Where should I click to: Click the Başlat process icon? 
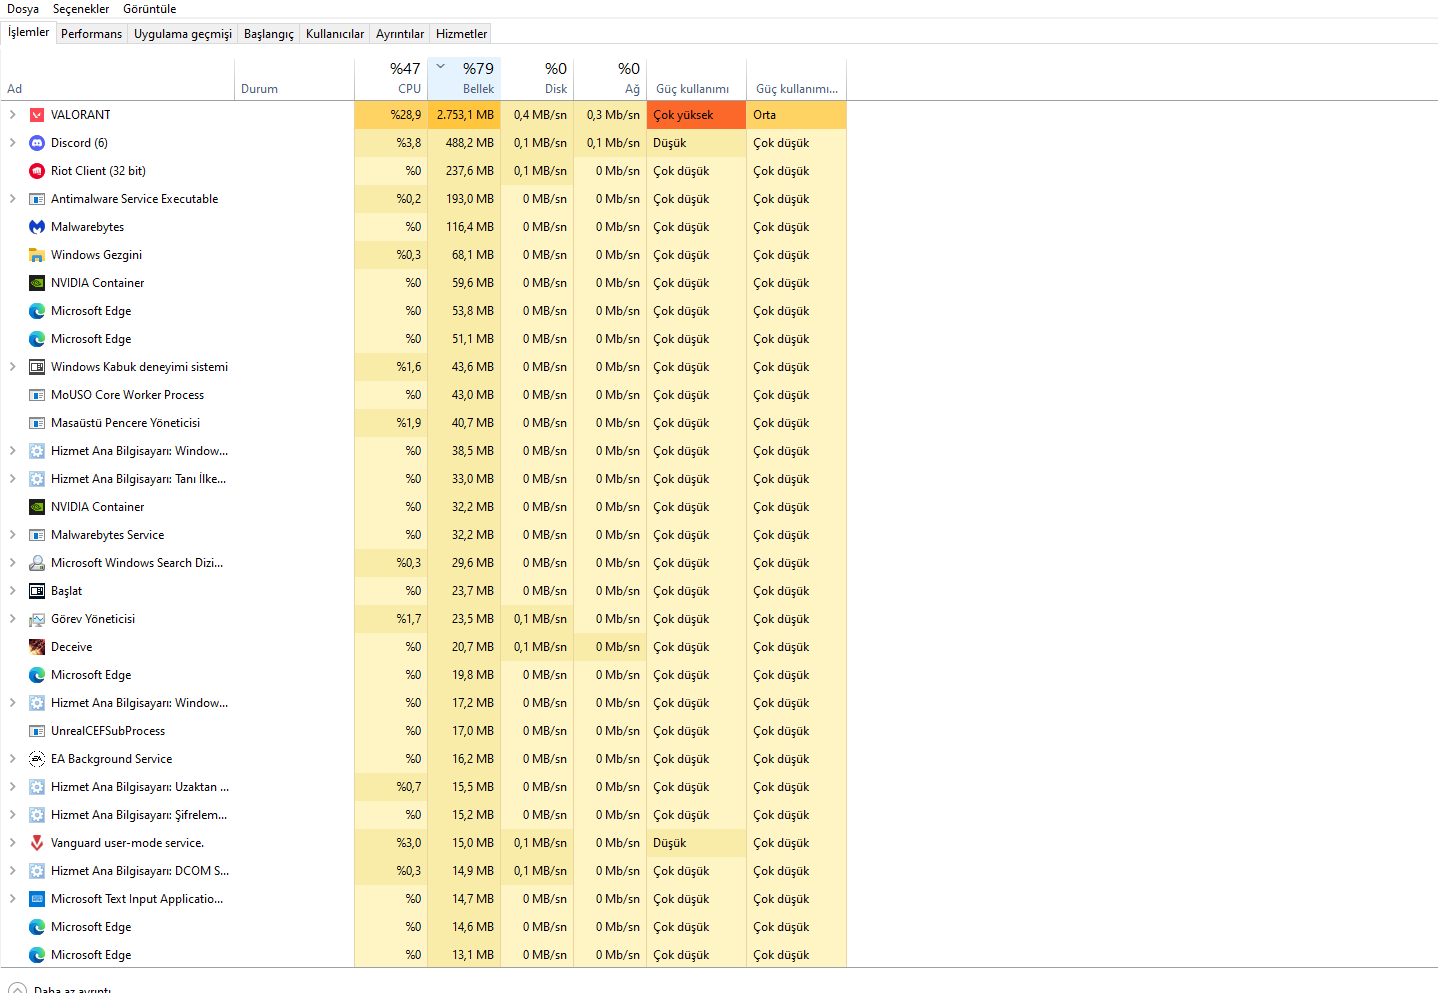click(37, 591)
